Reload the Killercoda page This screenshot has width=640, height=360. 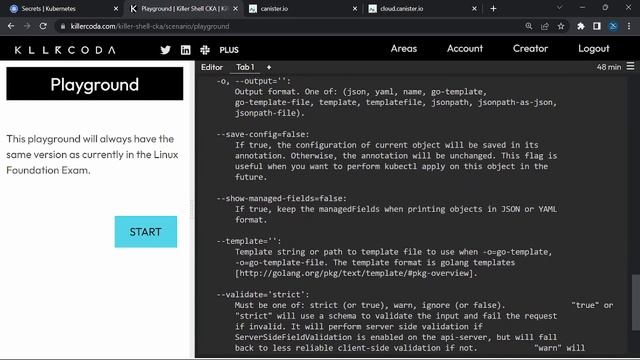point(43,26)
